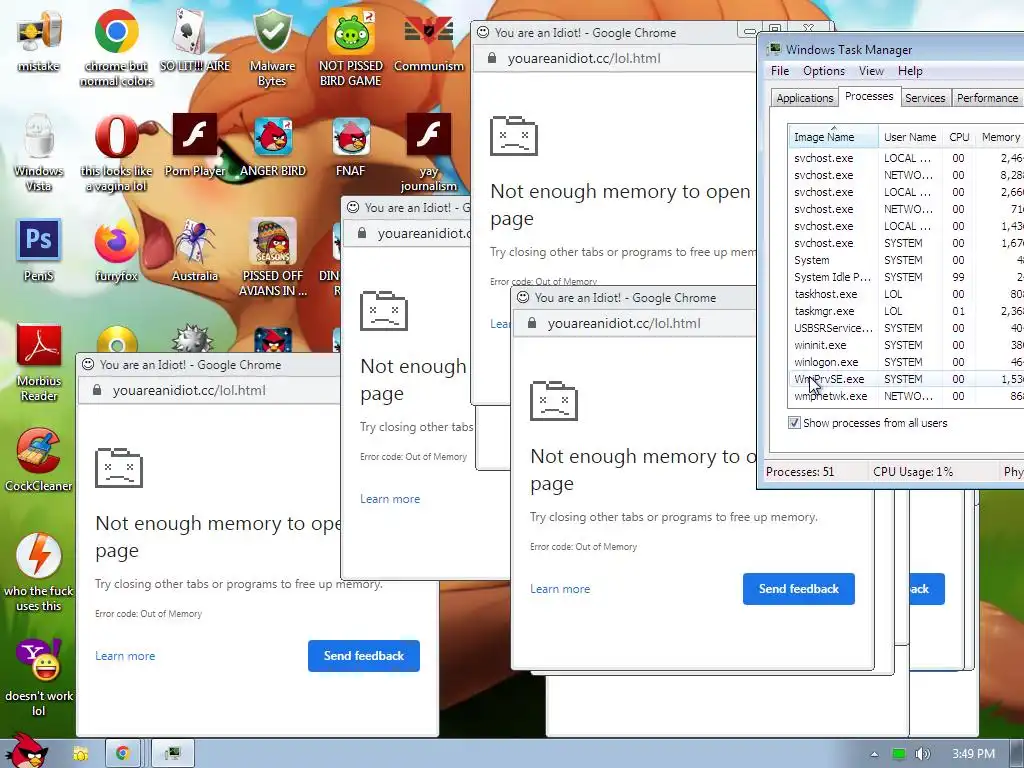Open the File menu in Task Manager

coord(780,71)
